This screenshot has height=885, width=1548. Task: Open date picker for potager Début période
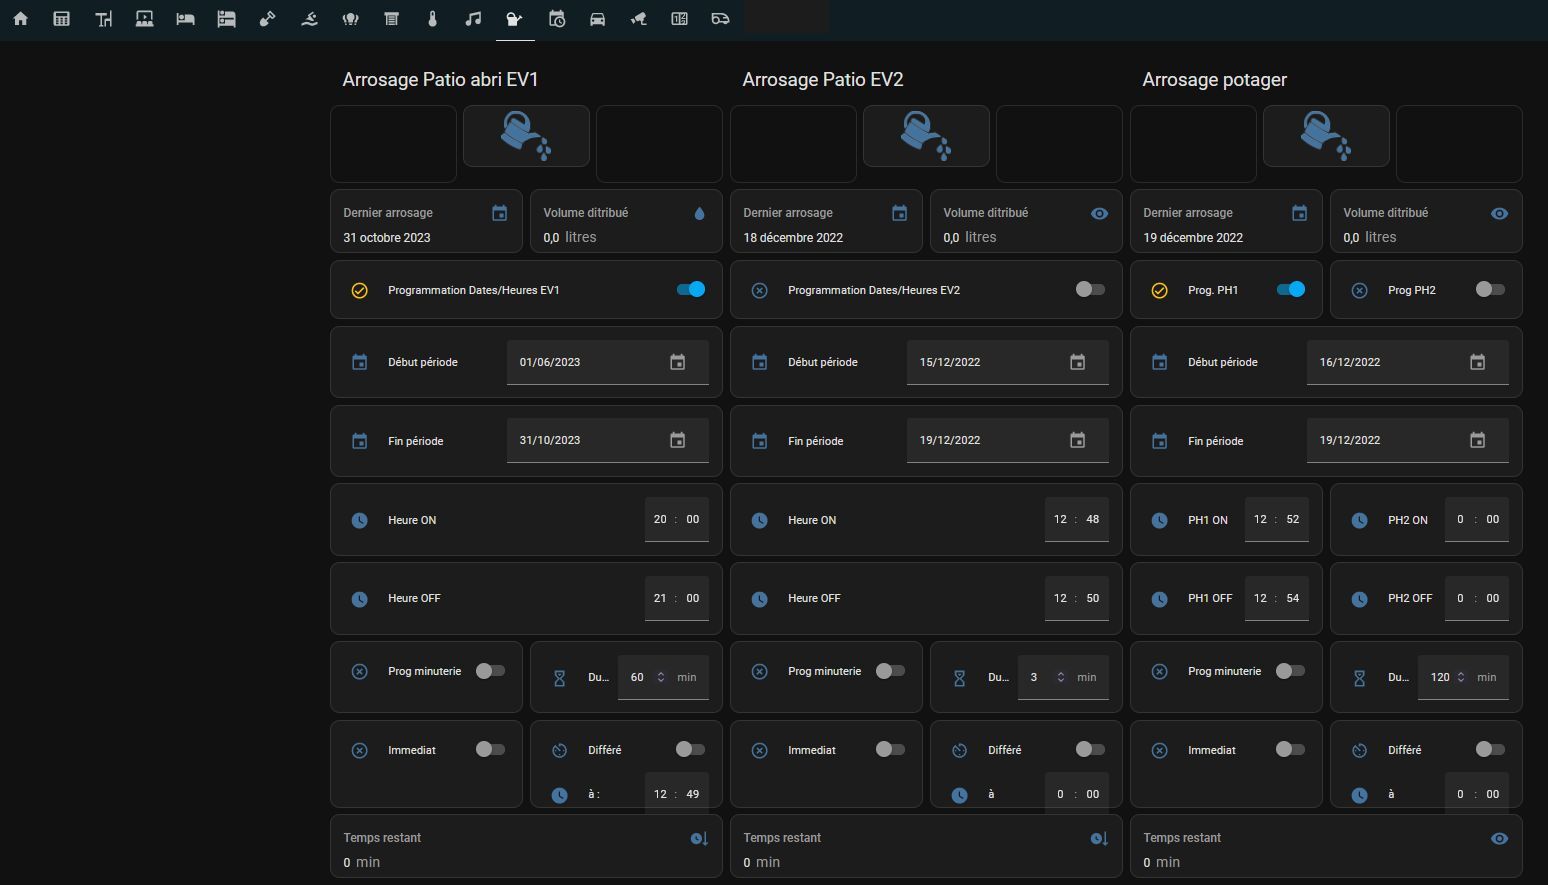pyautogui.click(x=1477, y=362)
